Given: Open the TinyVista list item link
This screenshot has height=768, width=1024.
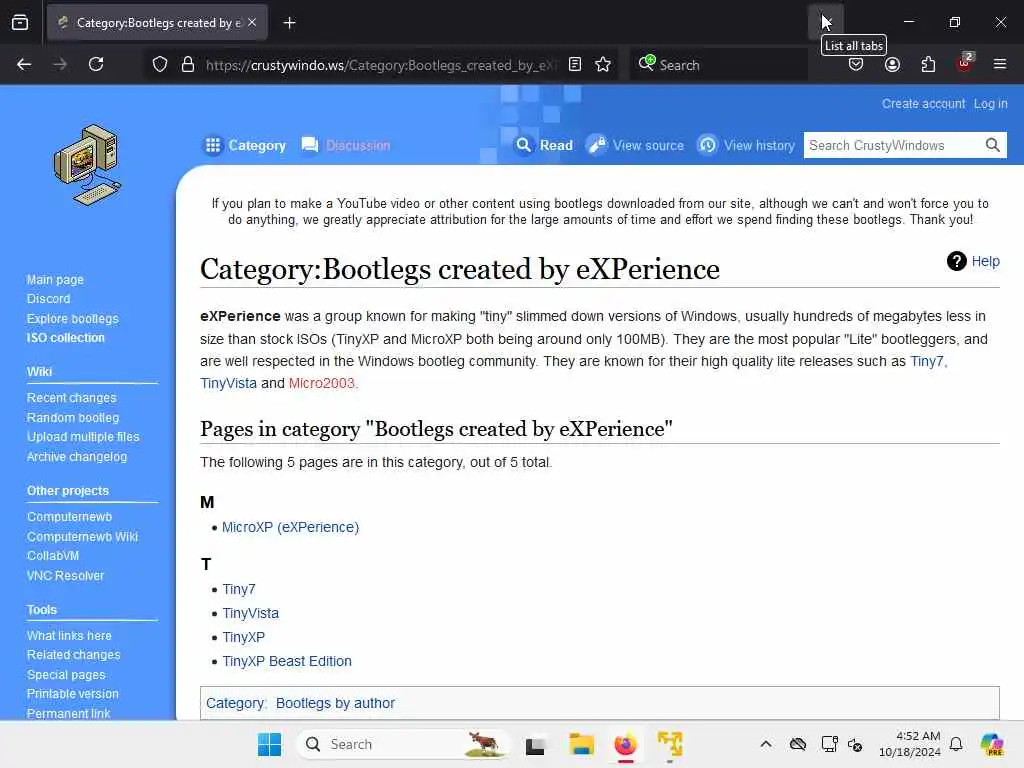Looking at the screenshot, I should 250,613.
